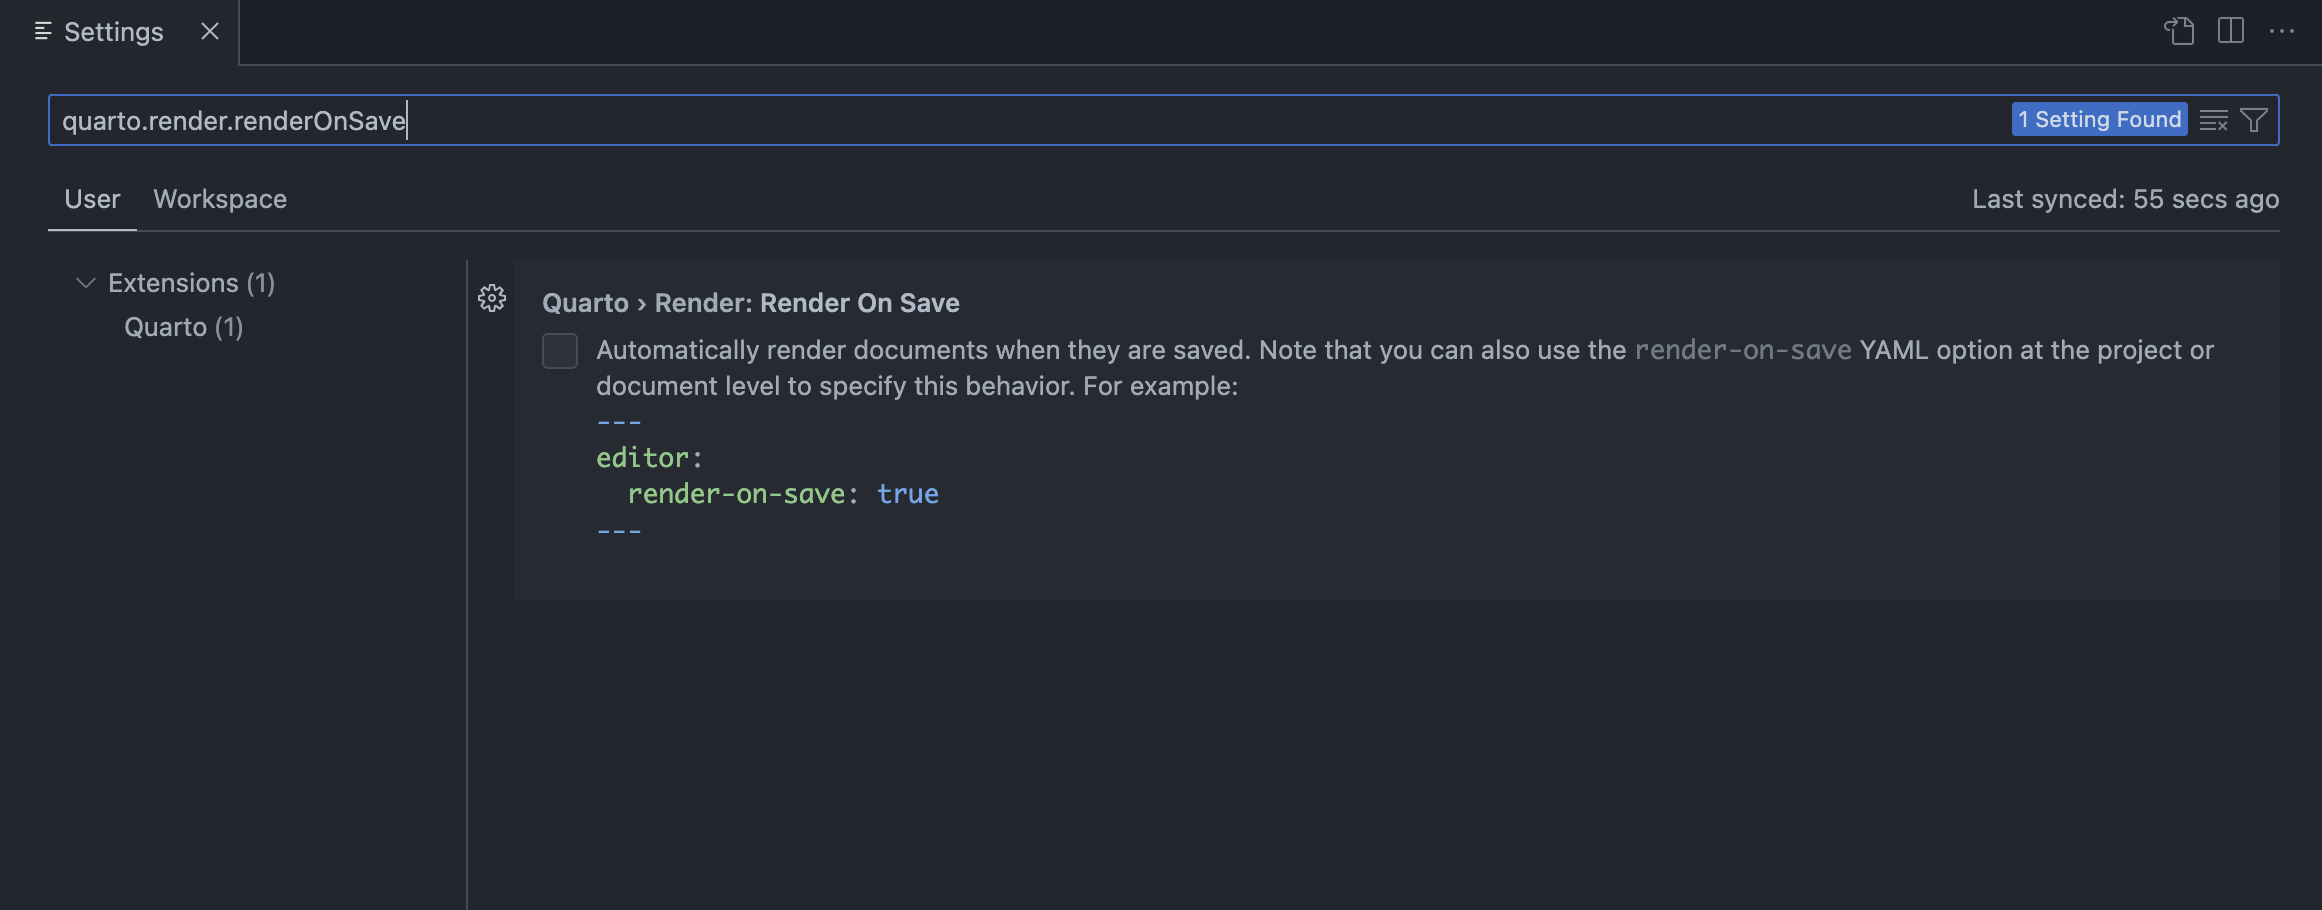Collapse the Extensions (1) tree group
This screenshot has height=910, width=2322.
(x=86, y=283)
